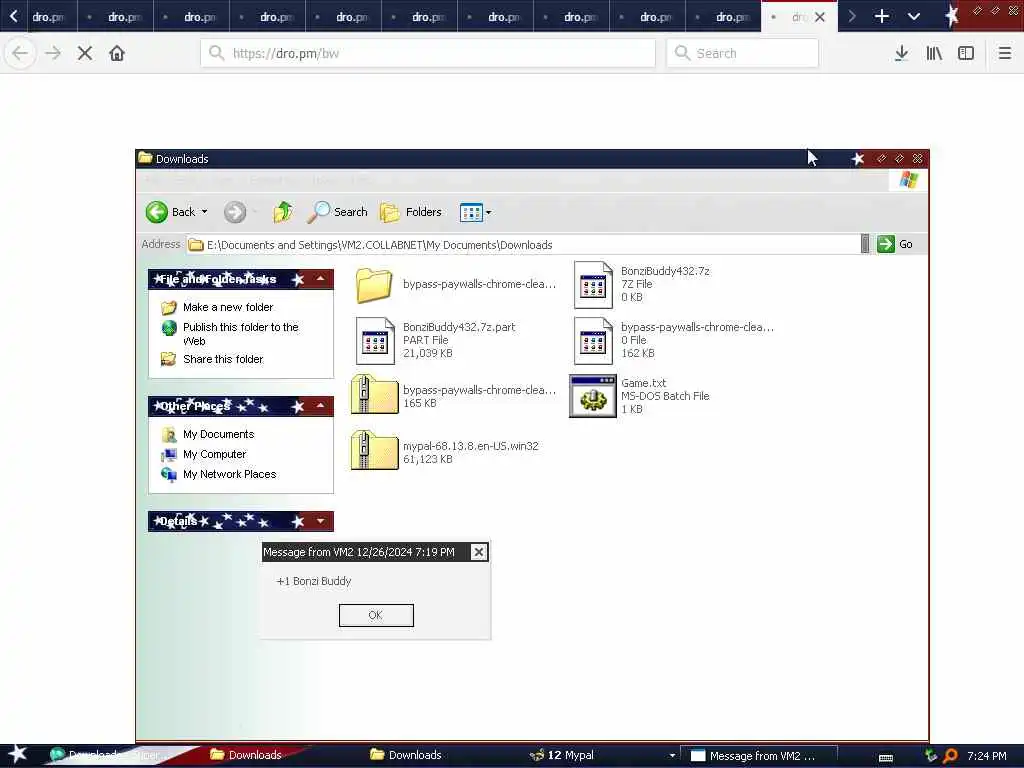This screenshot has height=768, width=1024.
Task: Switch to the fifth dro.pm tab
Action: [x=344, y=17]
